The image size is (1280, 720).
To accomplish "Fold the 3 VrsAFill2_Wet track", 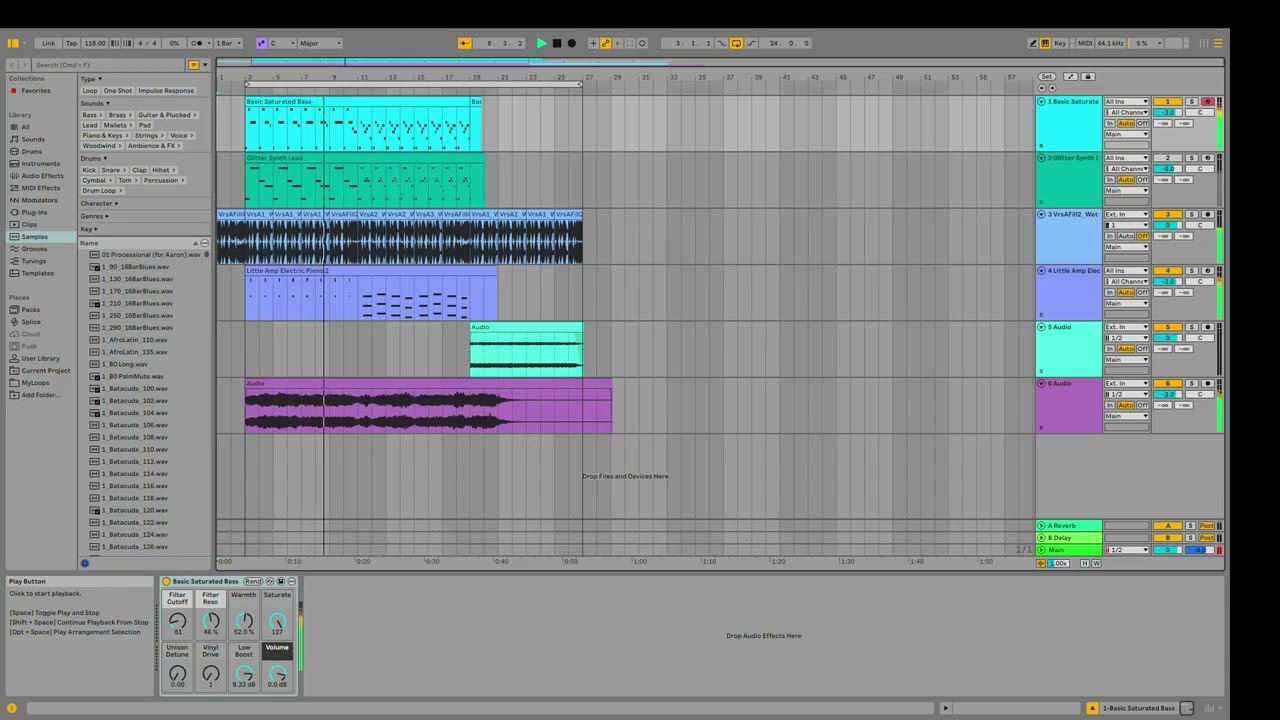I will (x=1041, y=215).
